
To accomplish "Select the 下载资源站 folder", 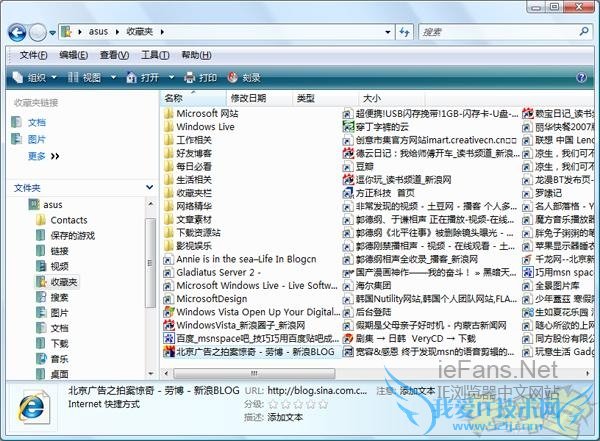I will click(x=192, y=233).
